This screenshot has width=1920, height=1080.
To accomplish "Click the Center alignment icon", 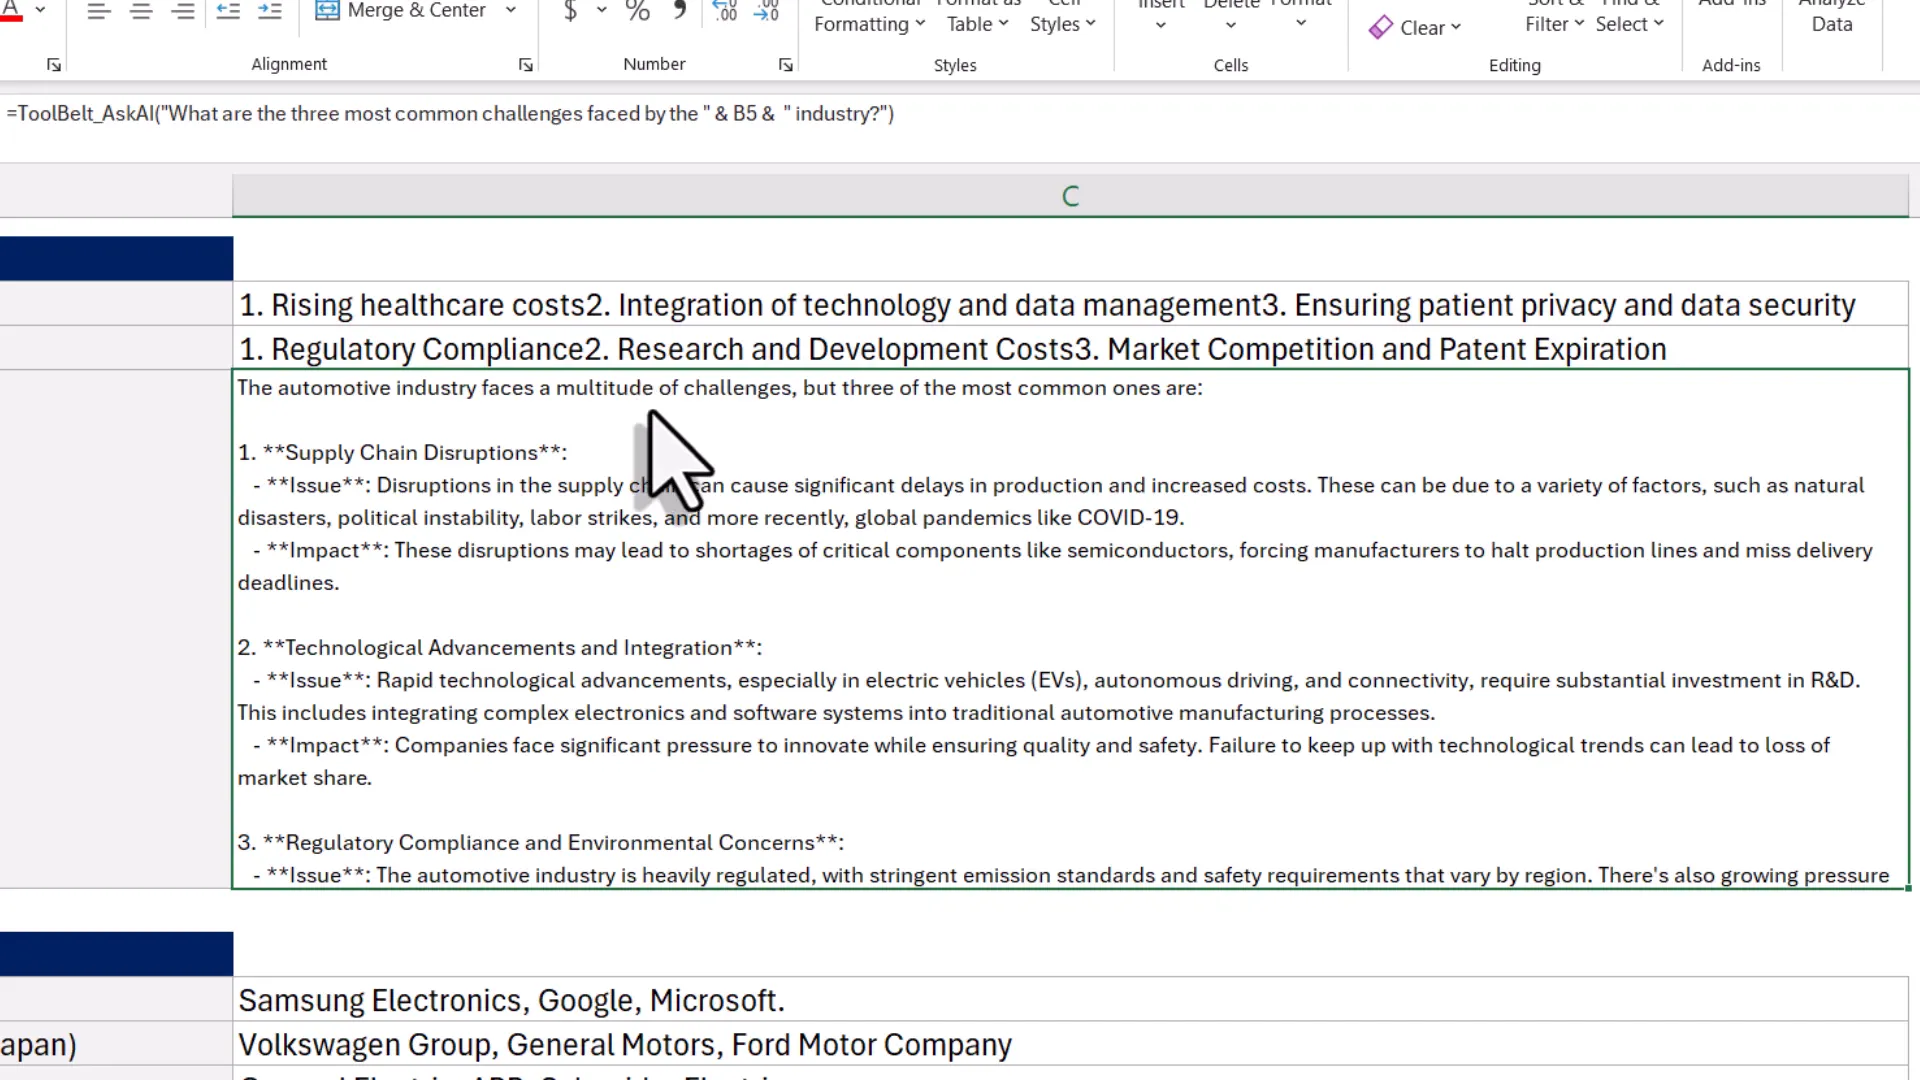I will 141,11.
